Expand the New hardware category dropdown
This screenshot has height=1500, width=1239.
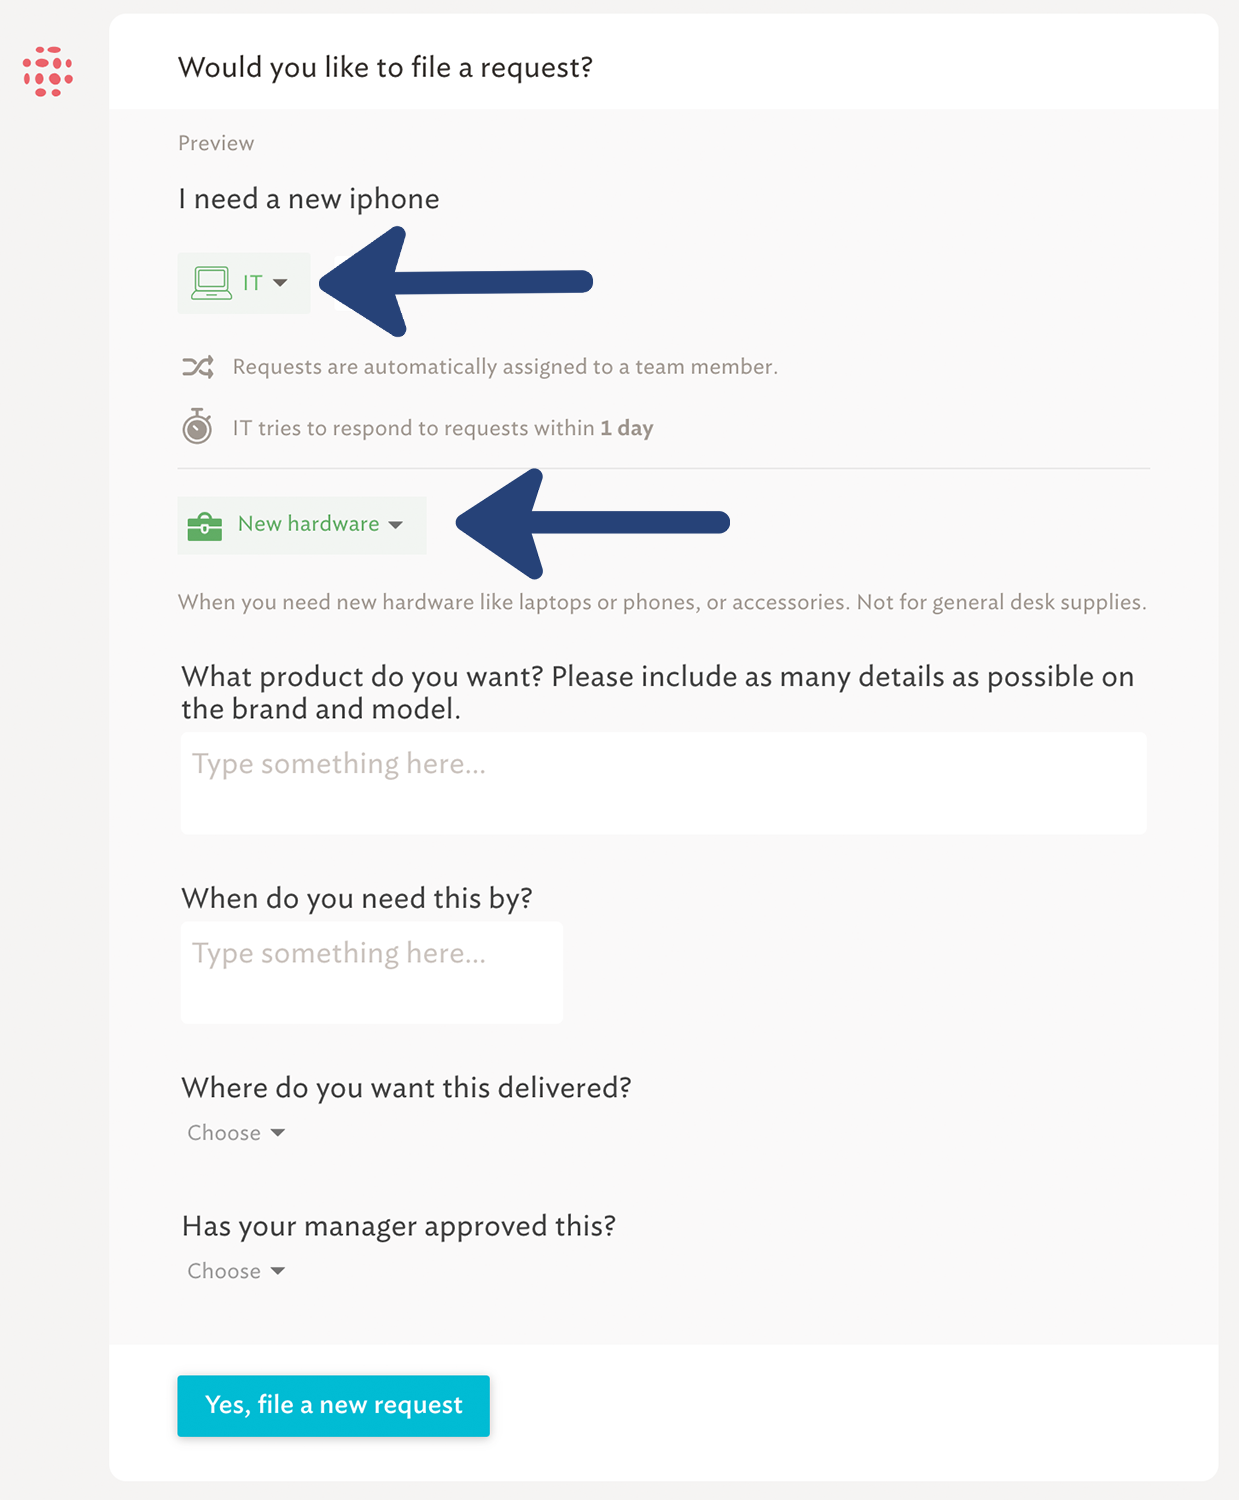(x=302, y=525)
